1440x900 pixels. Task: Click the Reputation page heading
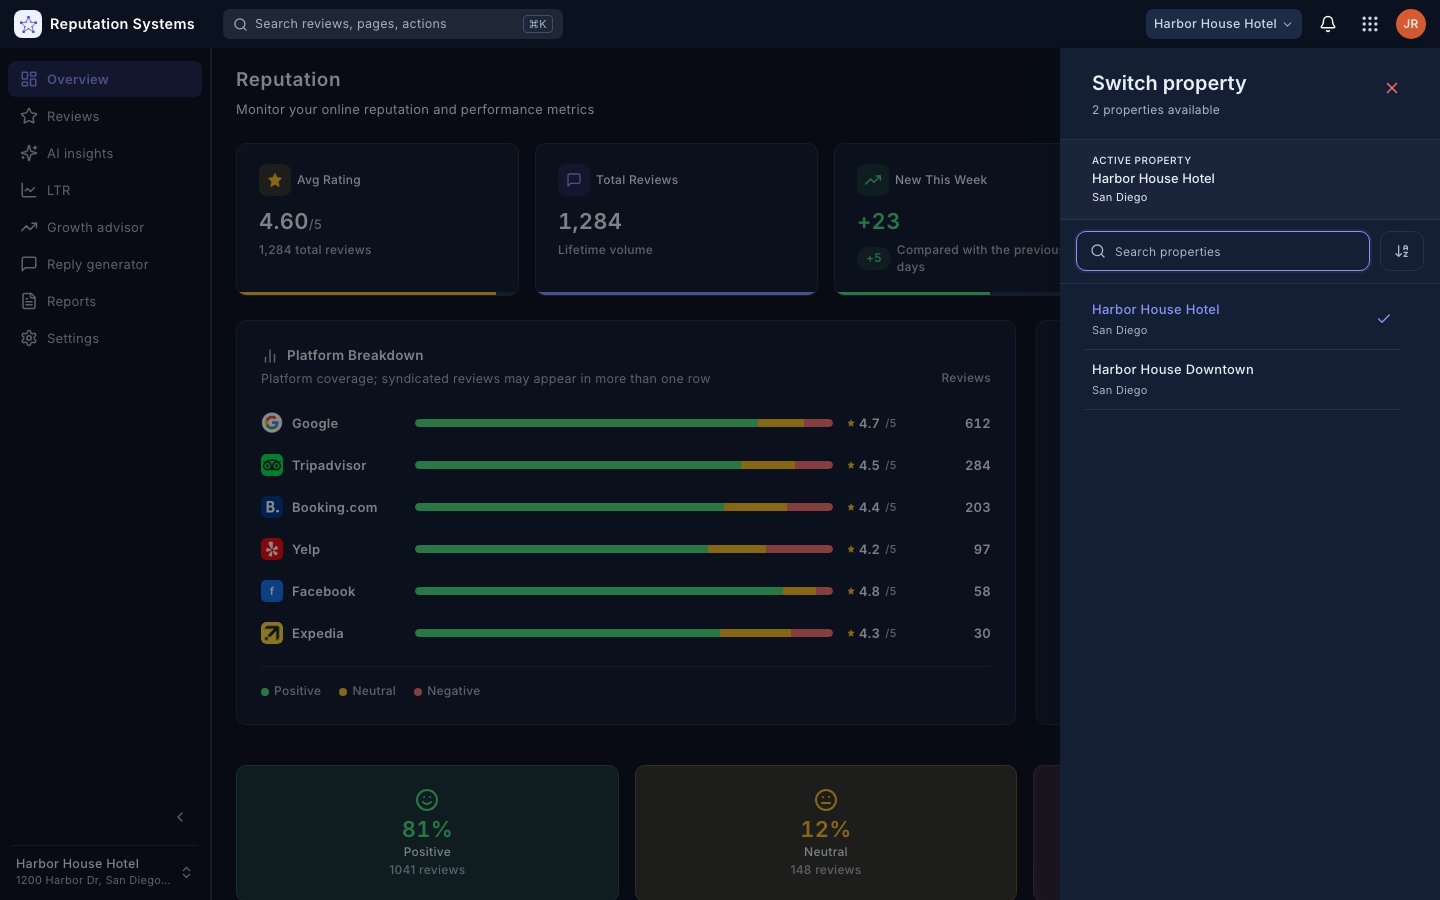[288, 79]
